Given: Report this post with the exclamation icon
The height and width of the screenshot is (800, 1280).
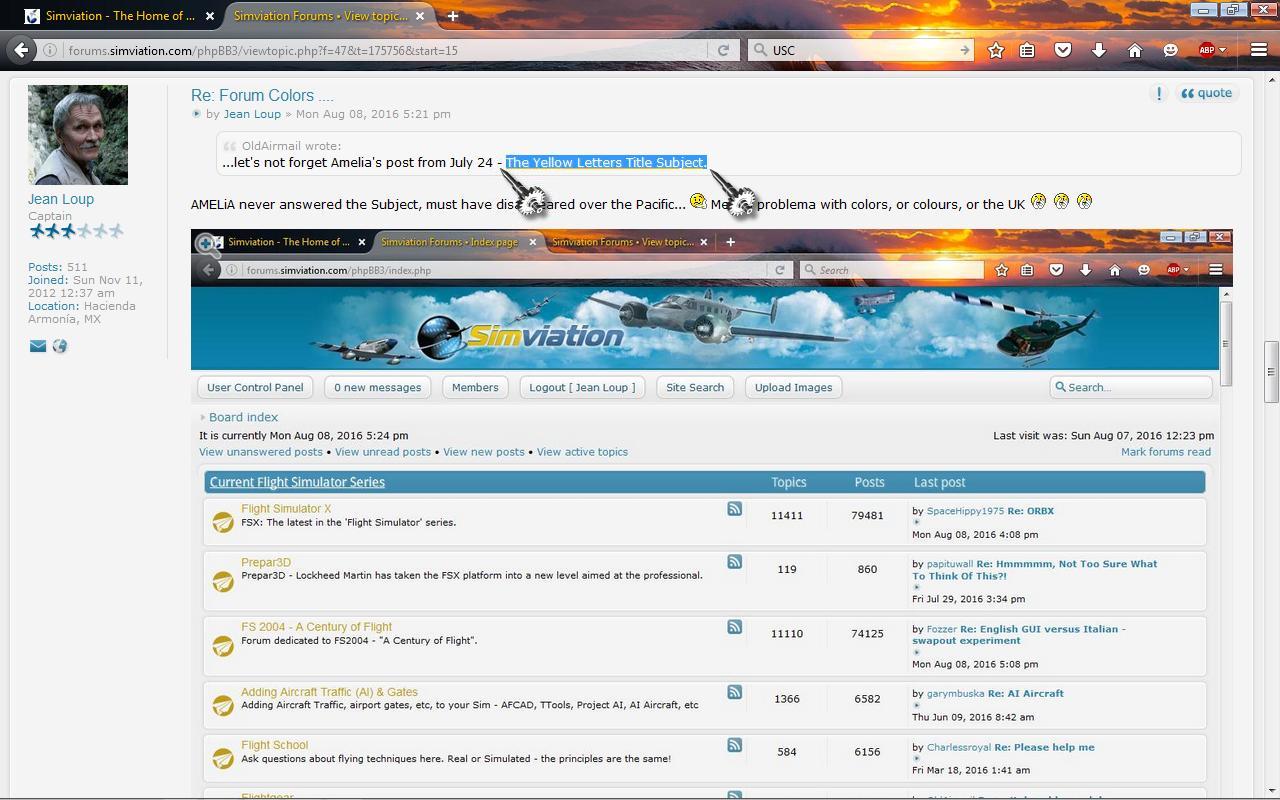Looking at the screenshot, I should pyautogui.click(x=1159, y=93).
